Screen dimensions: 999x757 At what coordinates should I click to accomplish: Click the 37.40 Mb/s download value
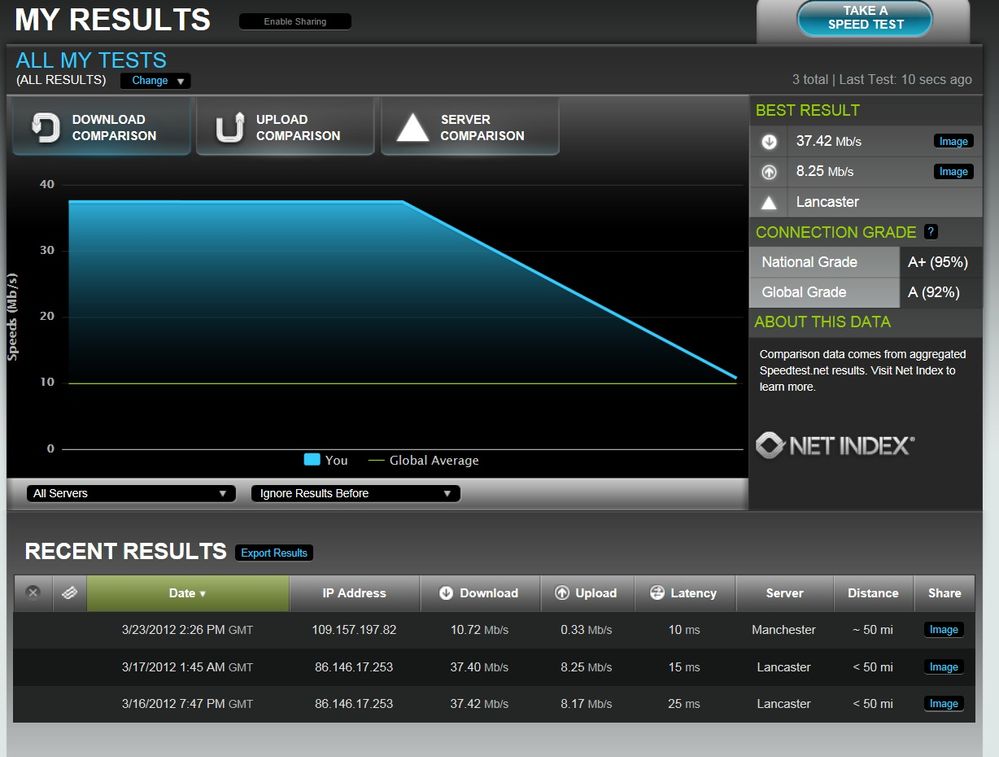[x=479, y=668]
